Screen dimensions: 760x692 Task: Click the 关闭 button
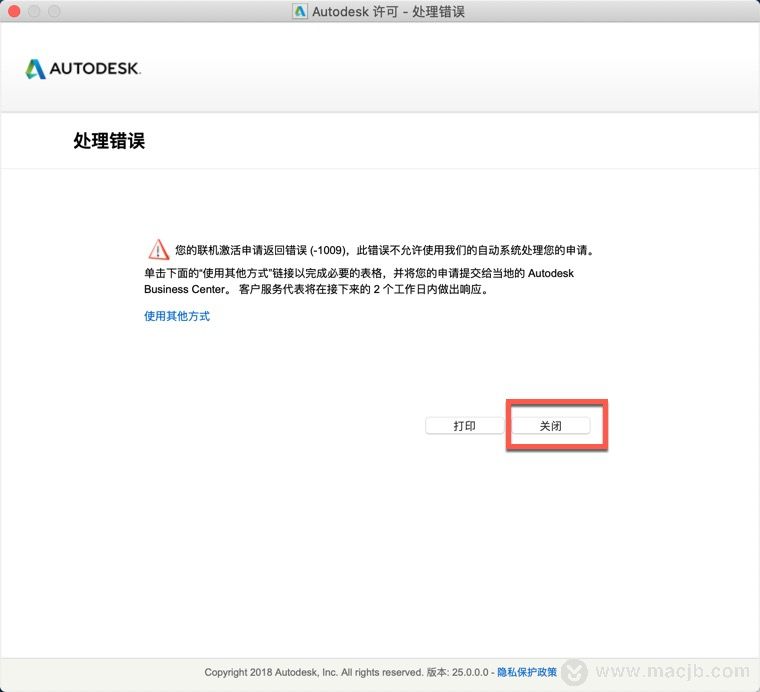551,425
